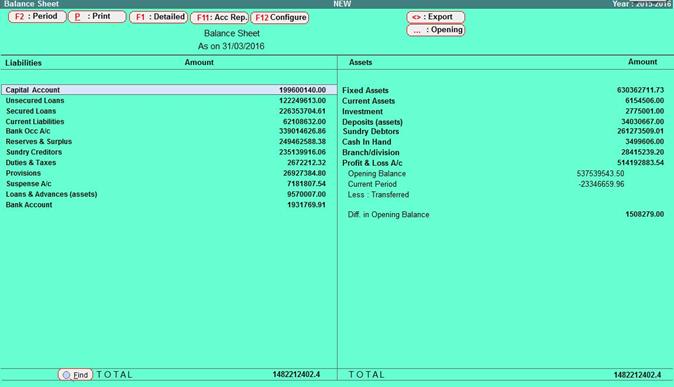Select Profit & Loss A/c row
Viewport: 674px width, 387px height.
point(505,163)
